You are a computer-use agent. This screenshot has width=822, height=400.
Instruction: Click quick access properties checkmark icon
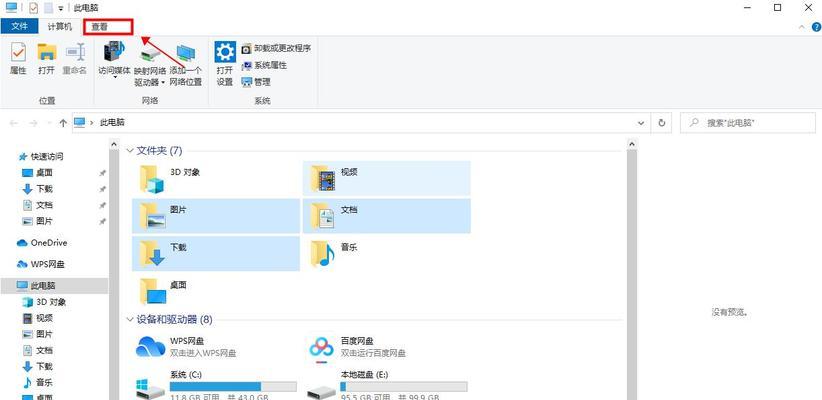pyautogui.click(x=34, y=8)
